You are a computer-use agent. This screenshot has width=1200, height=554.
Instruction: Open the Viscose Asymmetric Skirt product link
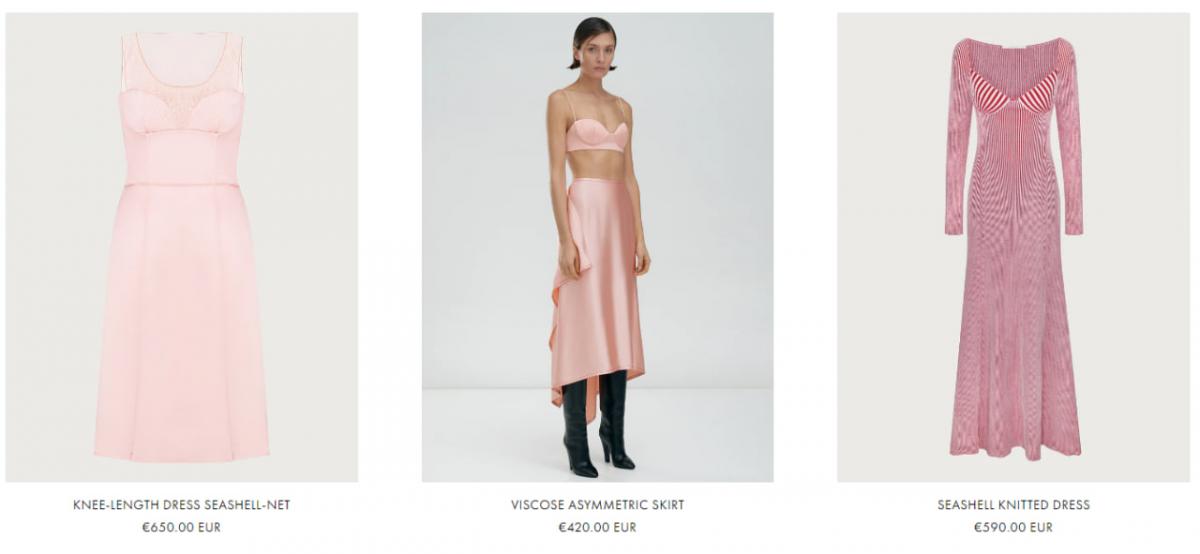pos(597,505)
